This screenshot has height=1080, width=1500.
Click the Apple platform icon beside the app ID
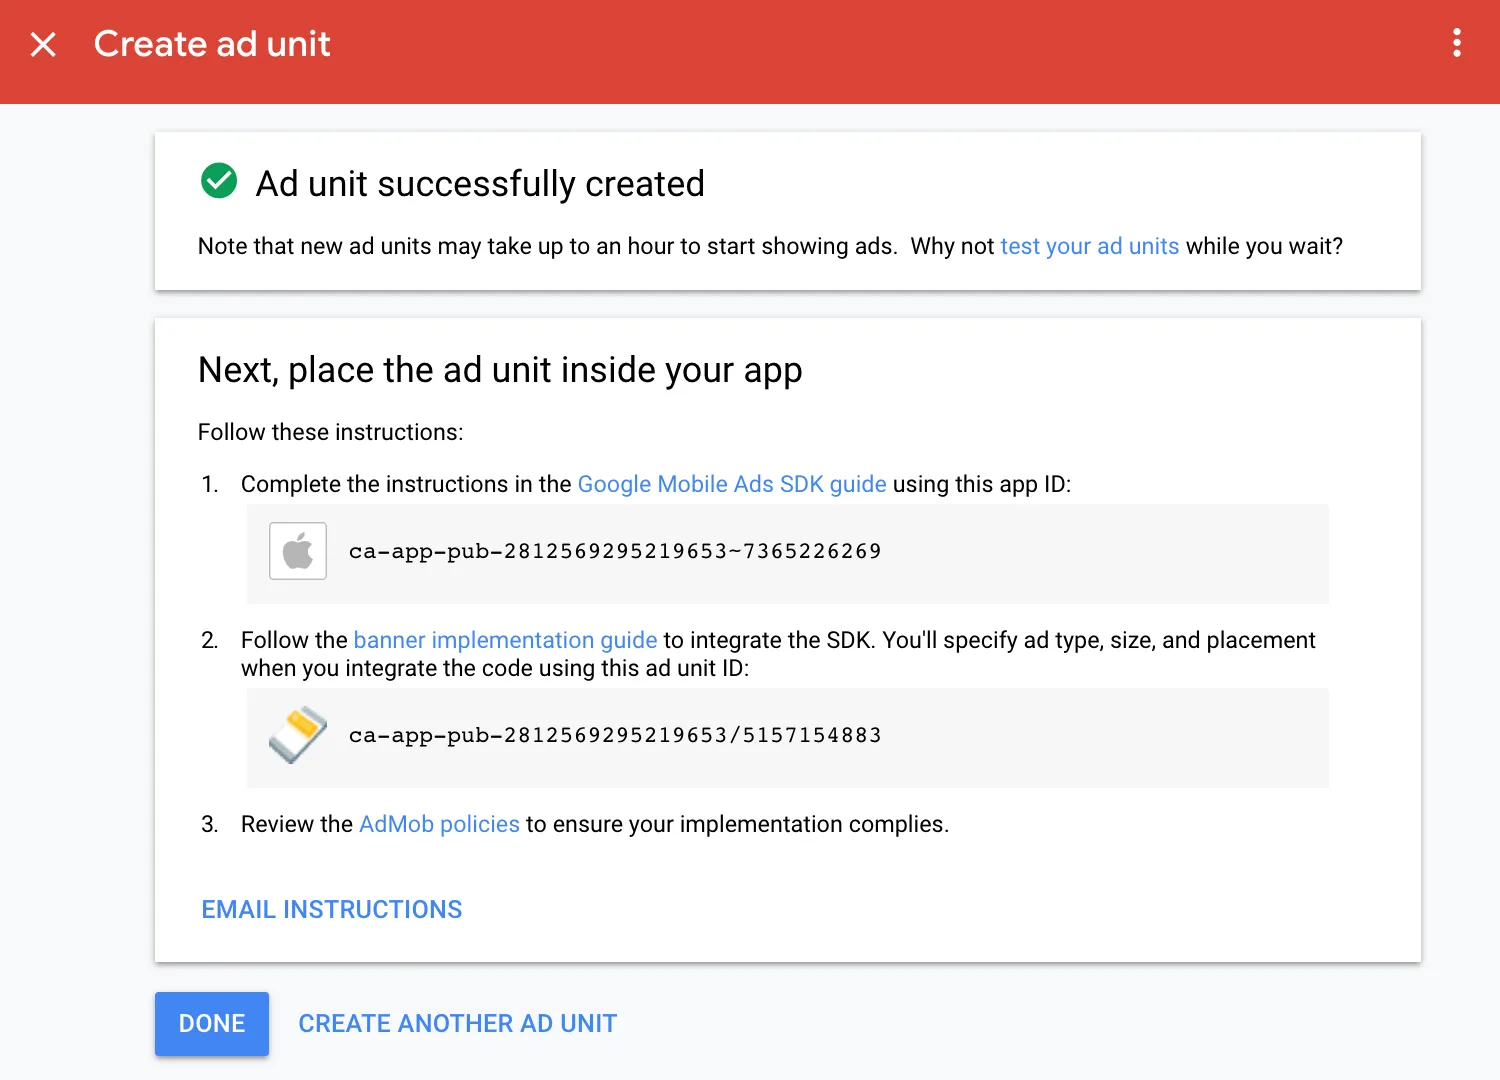click(x=297, y=550)
